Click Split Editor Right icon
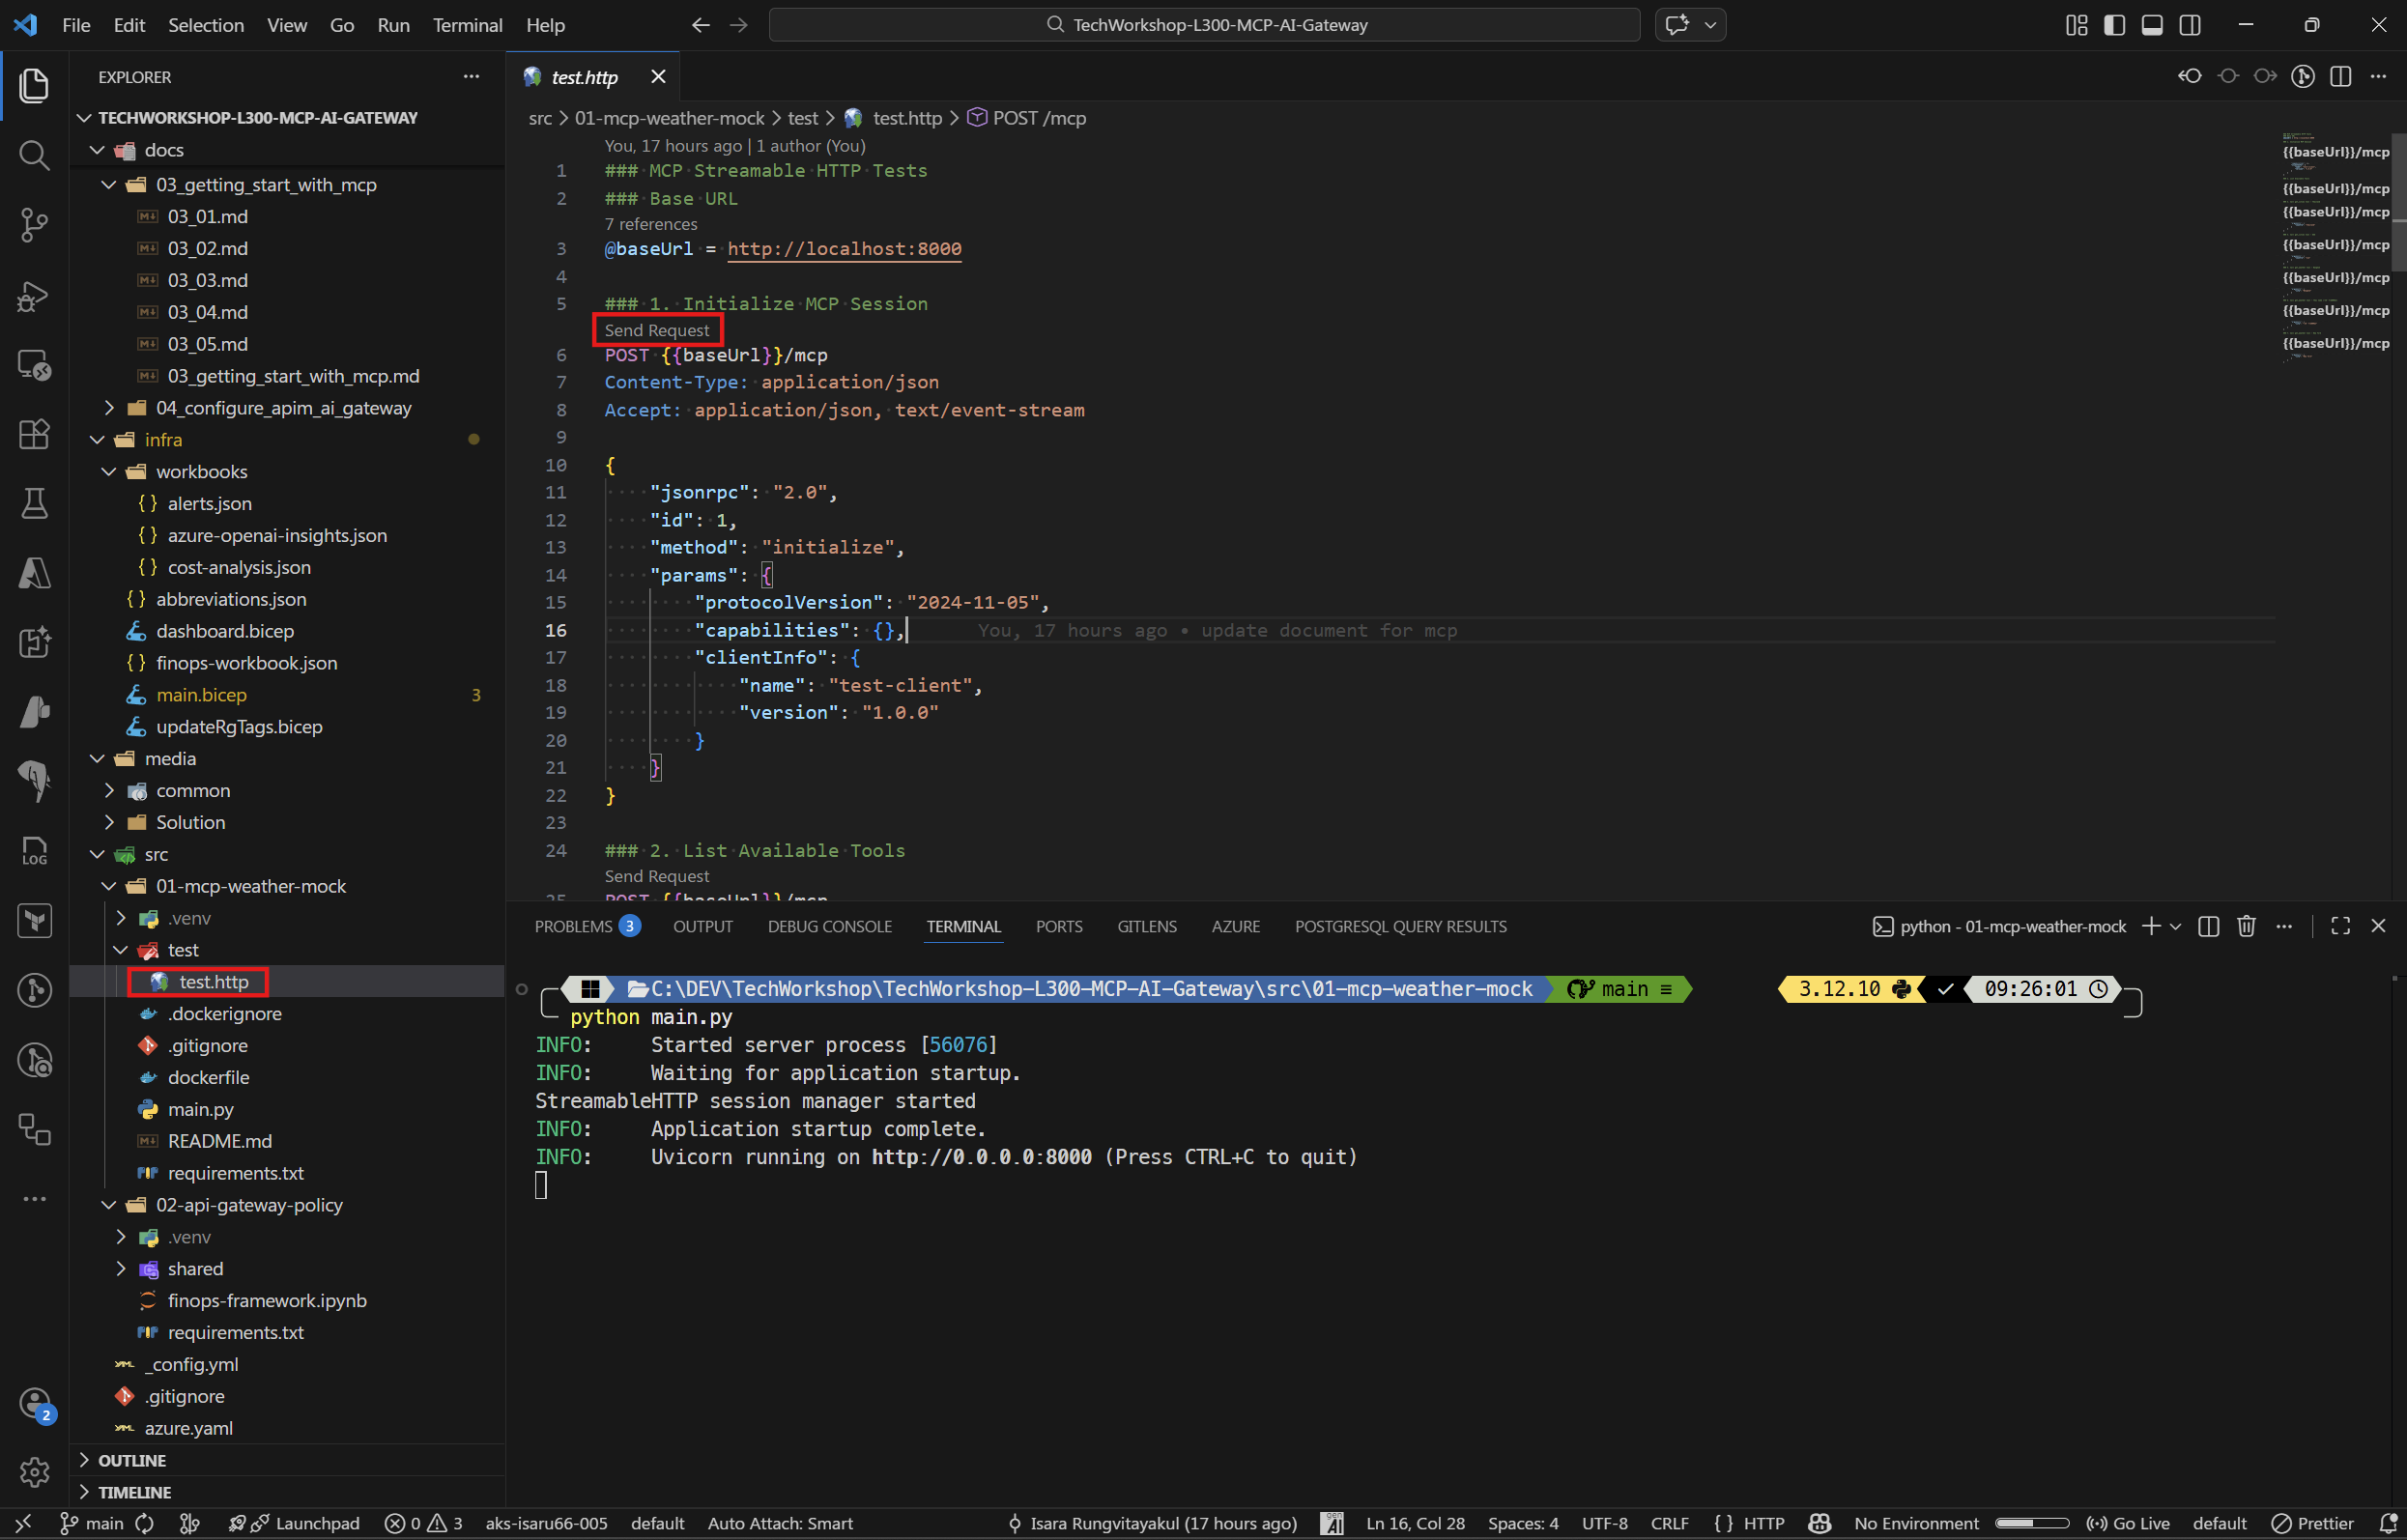 tap(2341, 77)
